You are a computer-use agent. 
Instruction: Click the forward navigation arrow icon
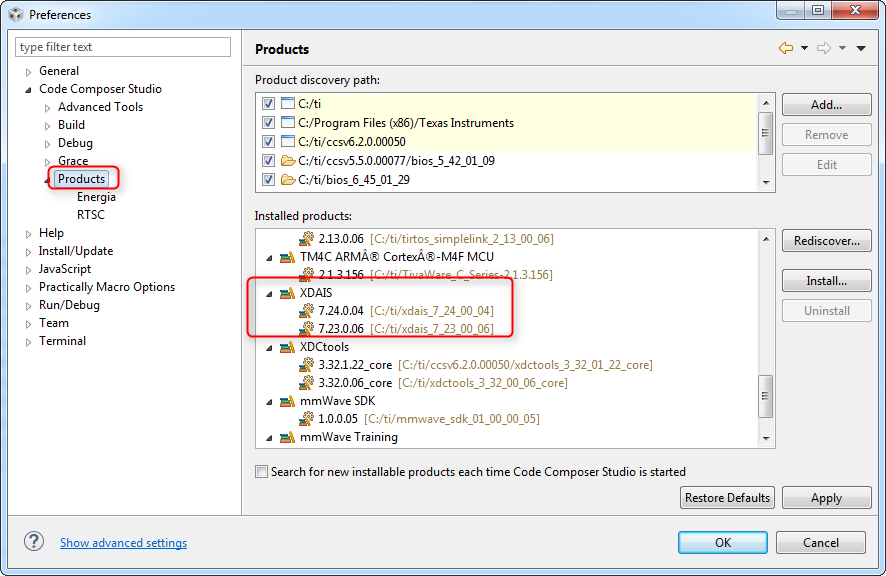click(x=824, y=48)
